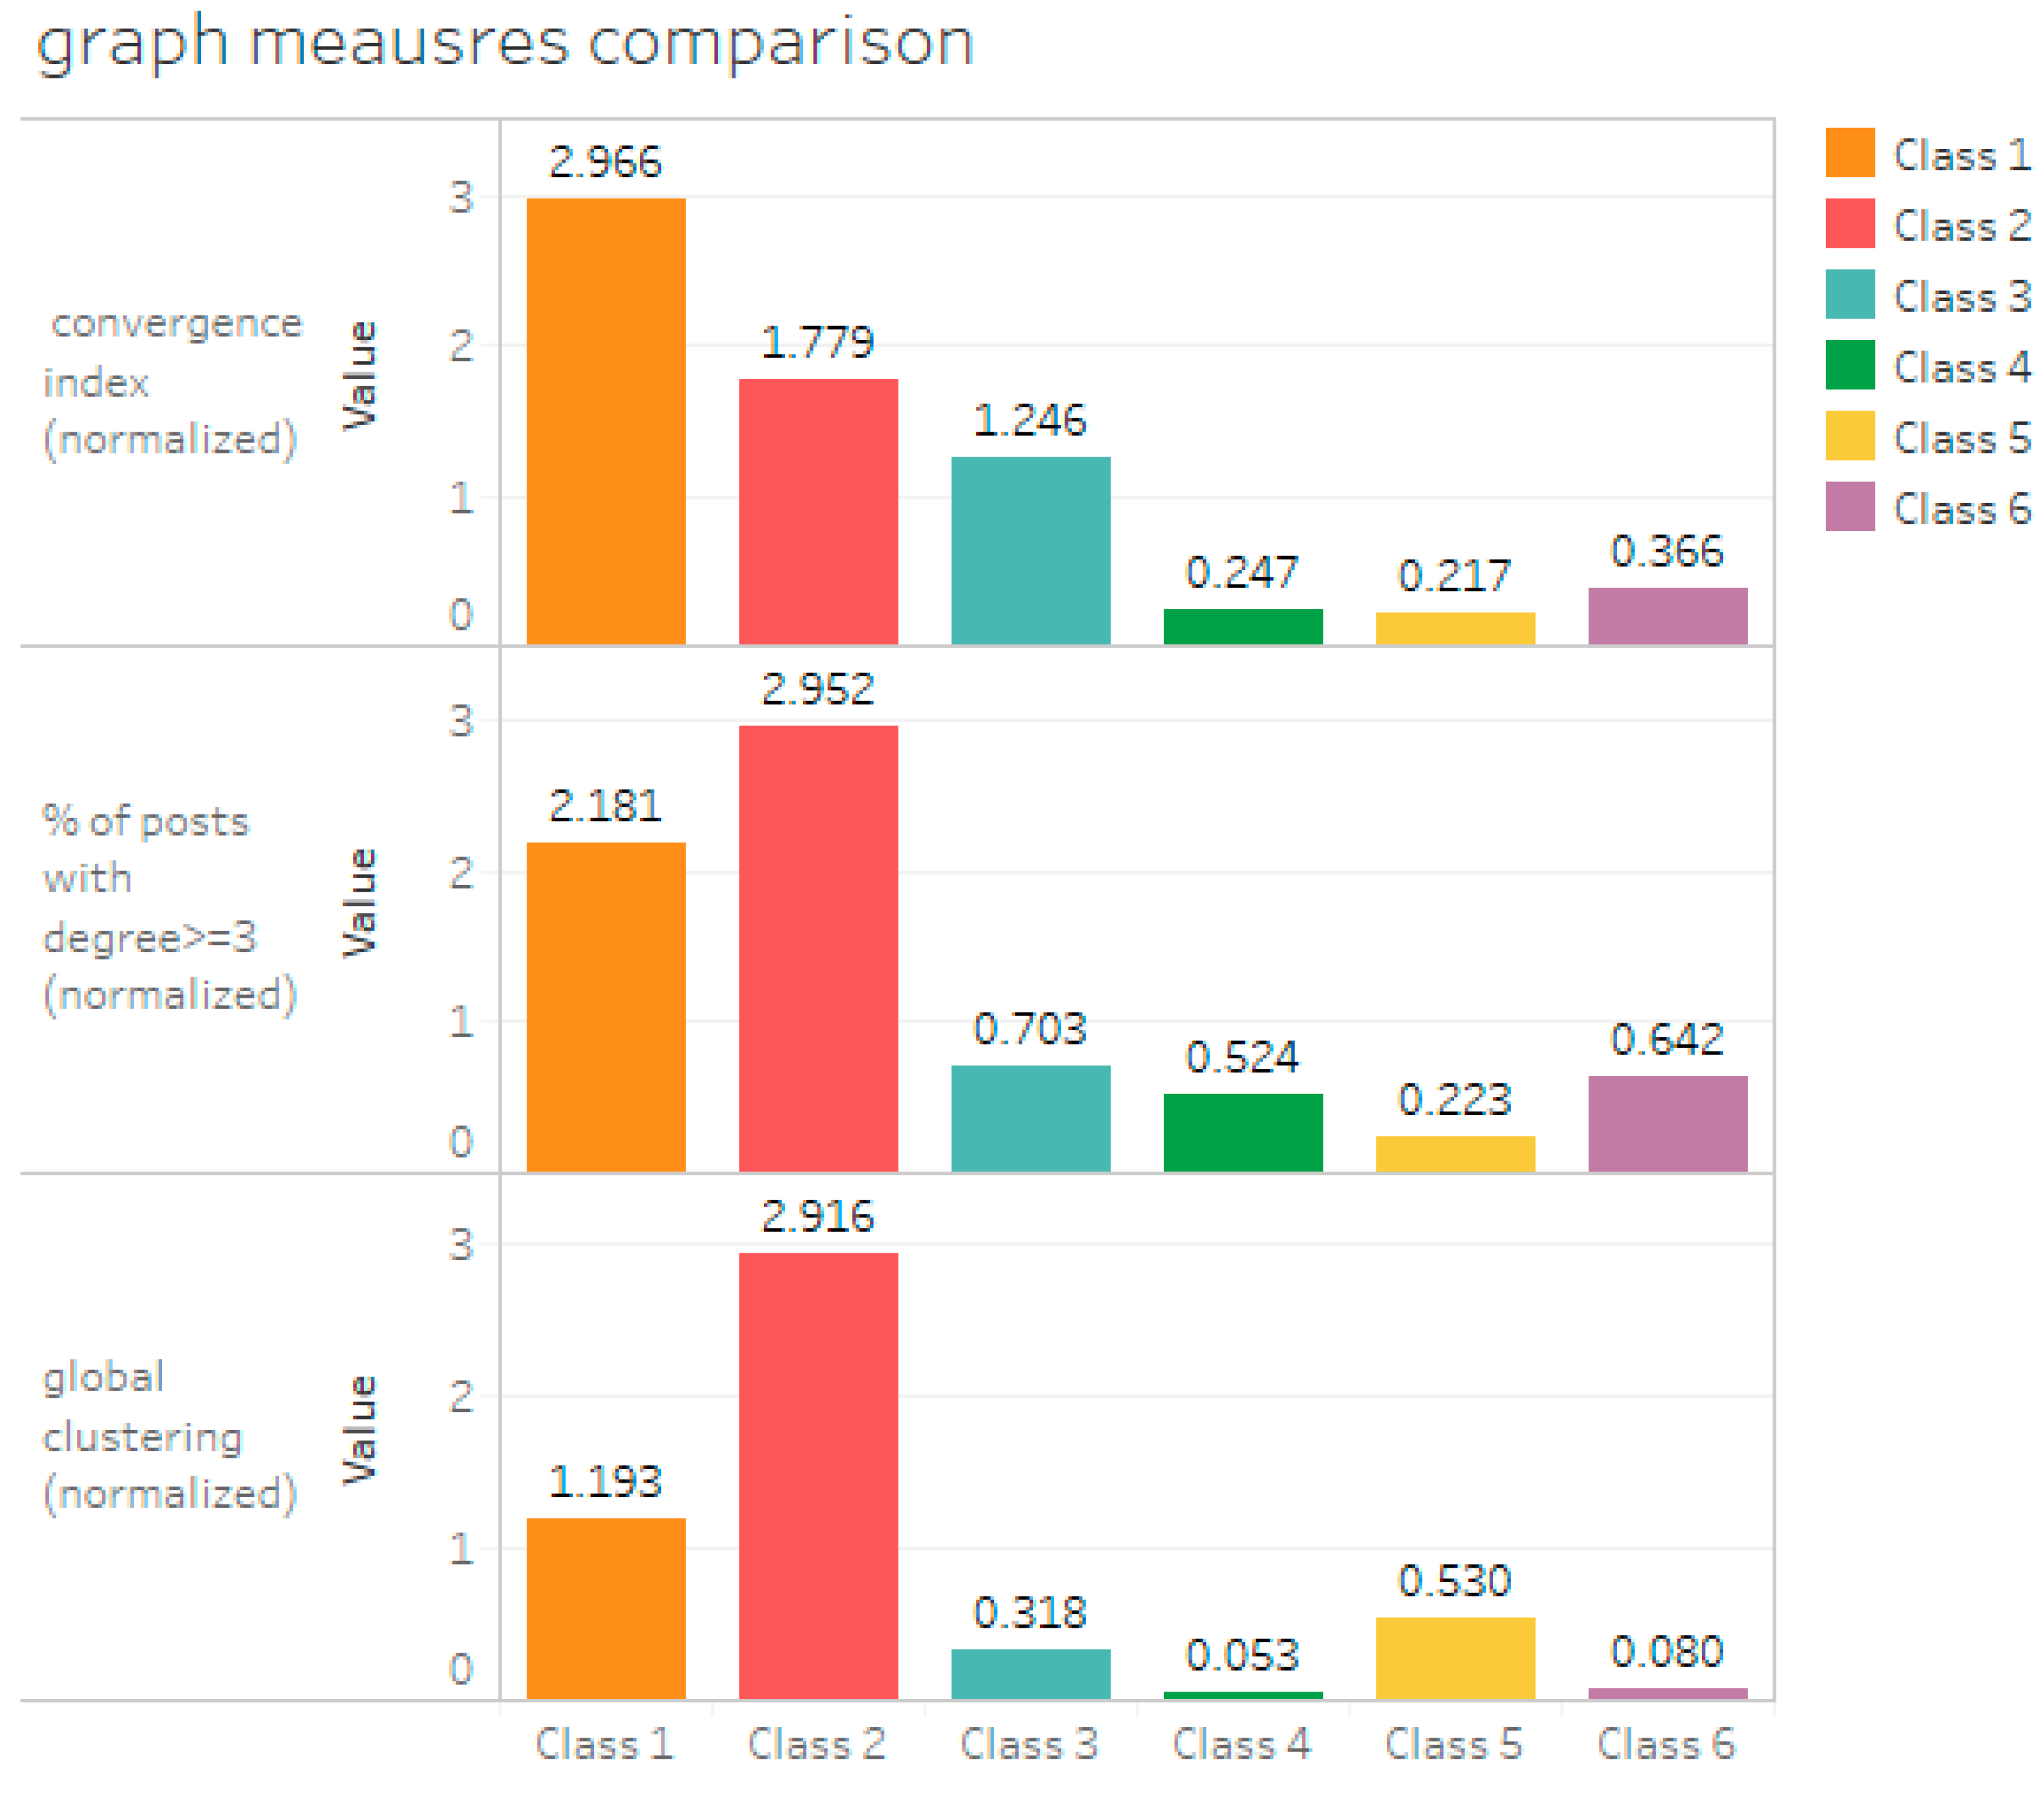This screenshot has width=2044, height=1799.
Task: Click the 'graph meausres comparison' chart title
Action: click(505, 43)
